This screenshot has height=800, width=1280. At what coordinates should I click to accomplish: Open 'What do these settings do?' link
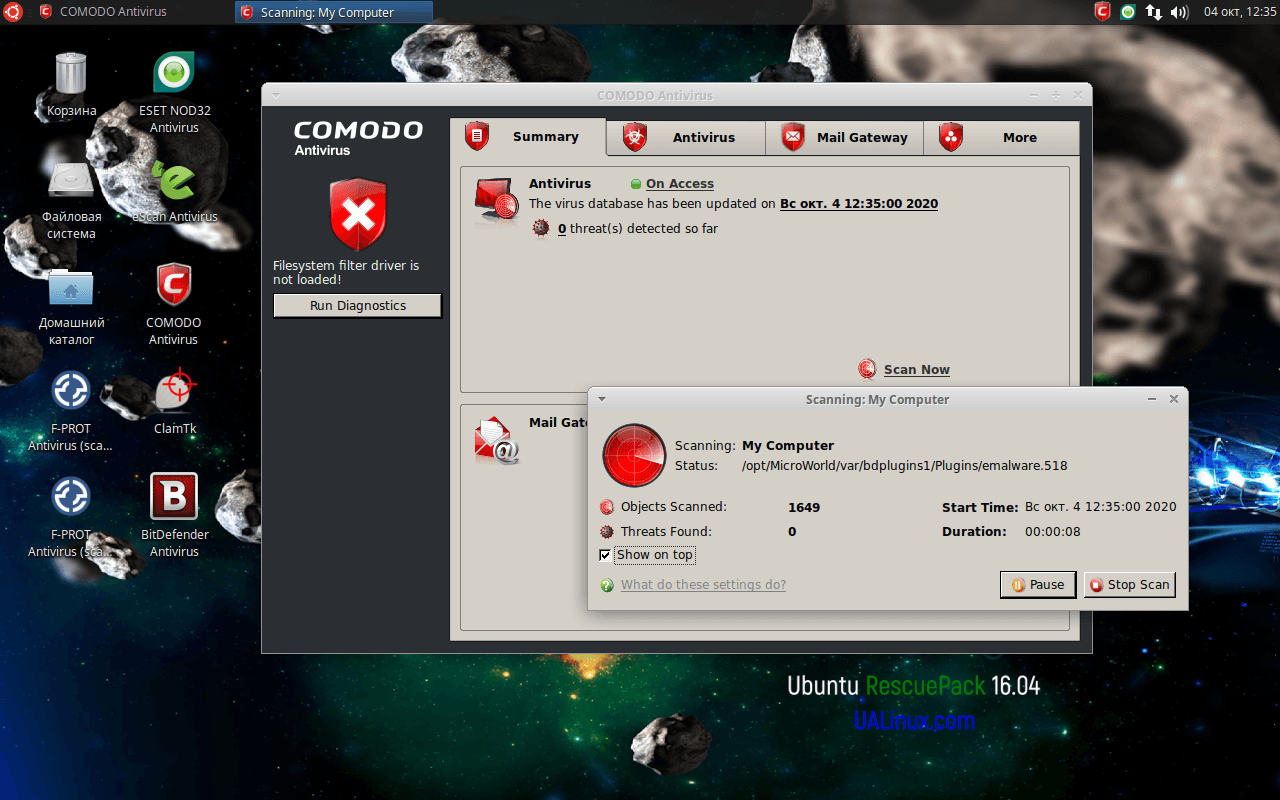(x=703, y=585)
